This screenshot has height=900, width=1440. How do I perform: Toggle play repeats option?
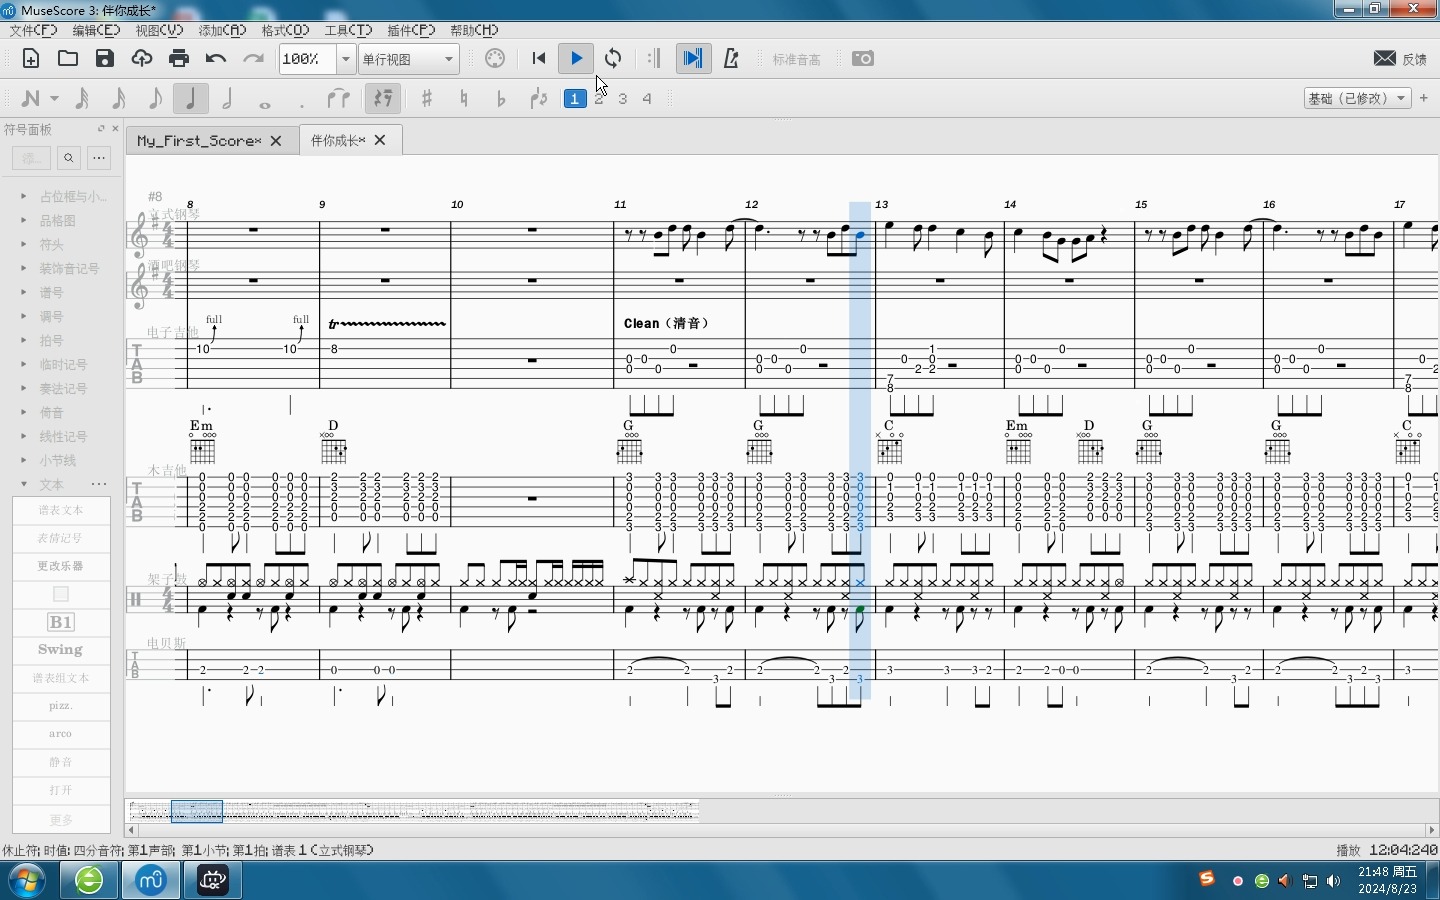(x=654, y=59)
